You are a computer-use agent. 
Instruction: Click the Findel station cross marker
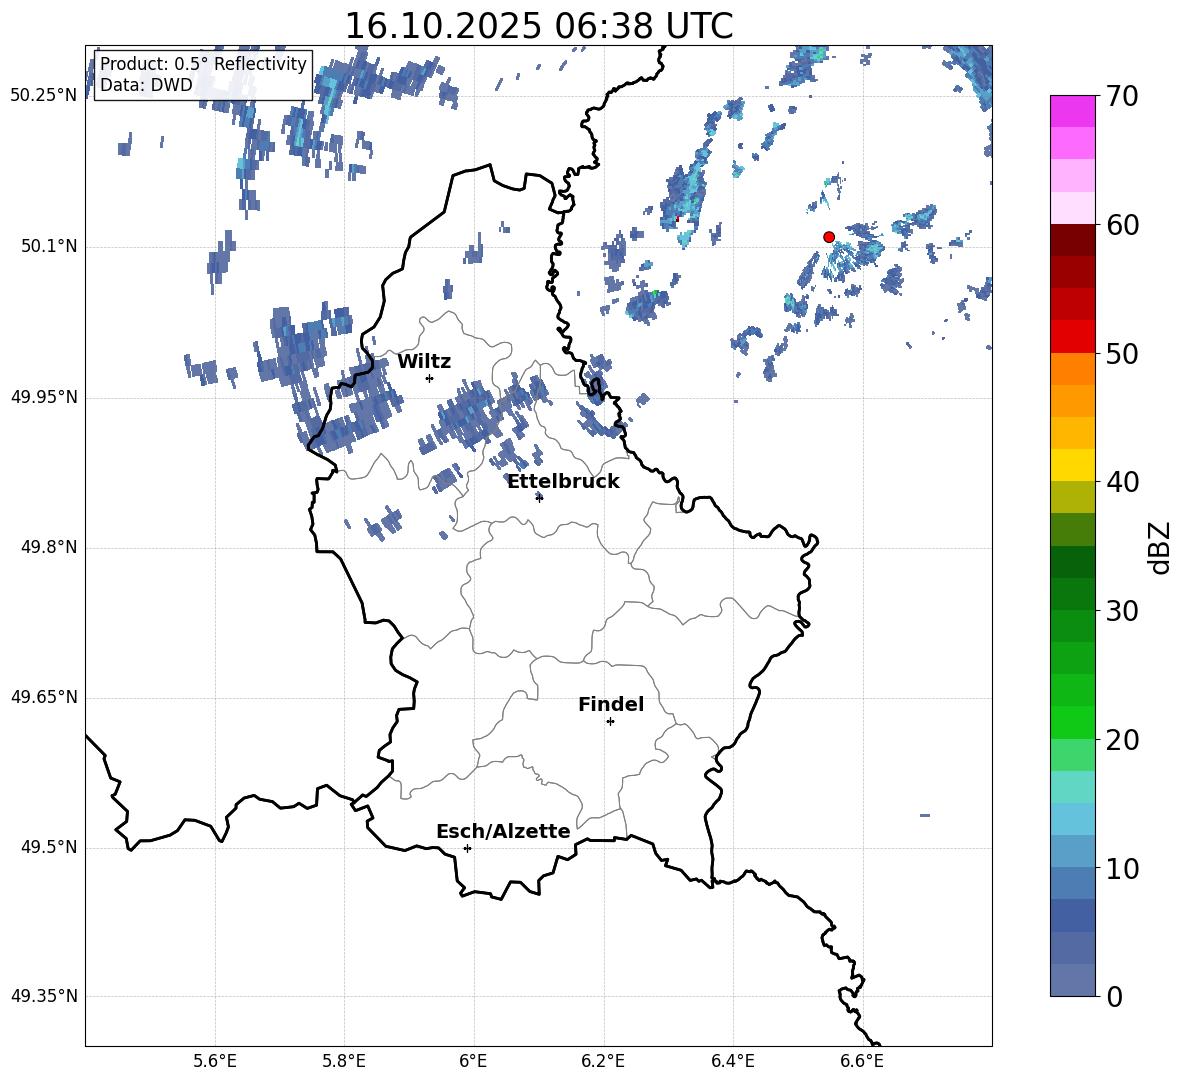[610, 721]
